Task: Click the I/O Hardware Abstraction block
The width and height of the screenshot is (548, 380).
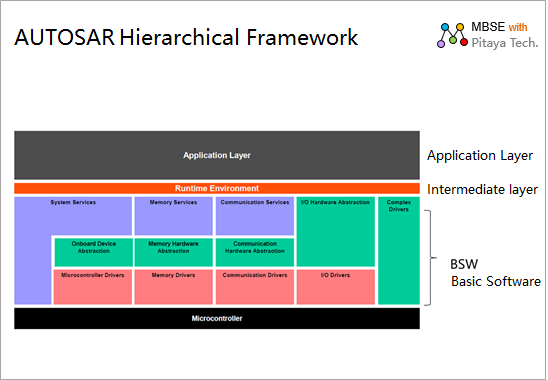Action: [x=336, y=231]
